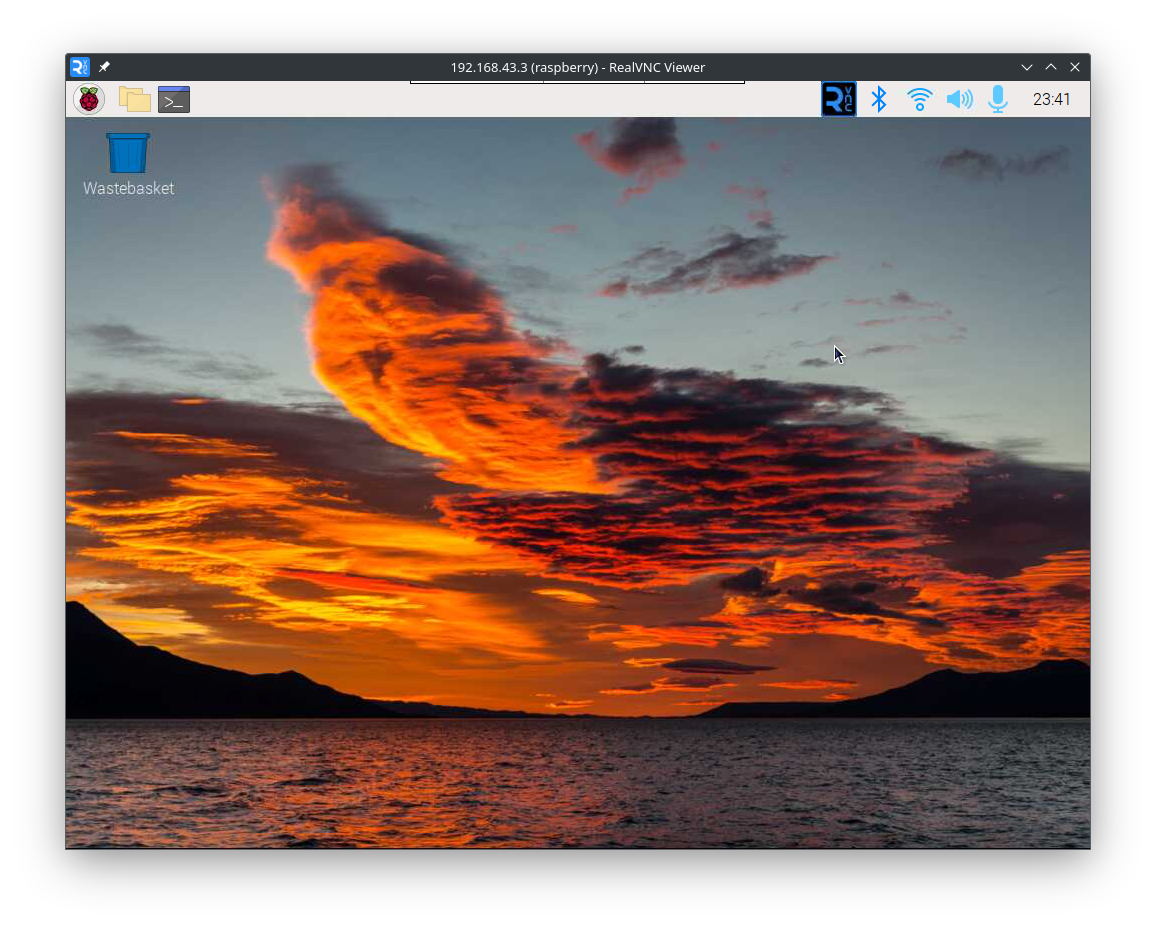Open the Wi-Fi network menu
This screenshot has width=1157, height=928.
coord(919,99)
